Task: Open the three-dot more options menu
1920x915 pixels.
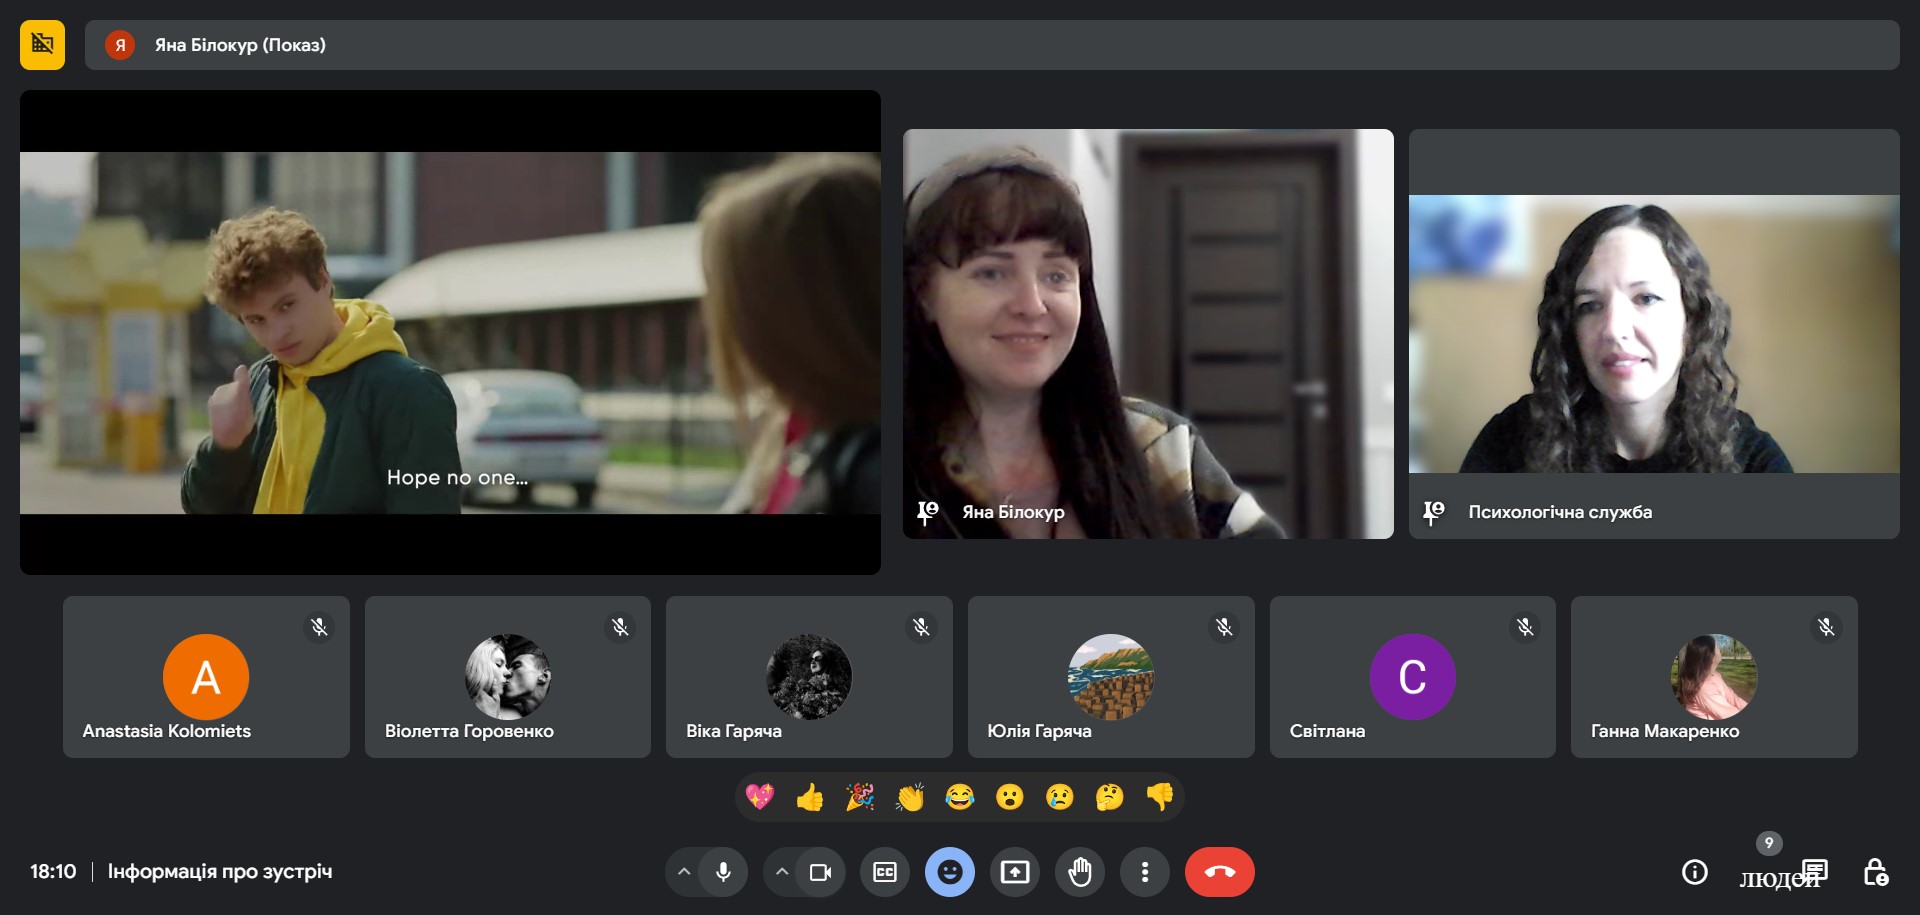Action: (x=1145, y=872)
